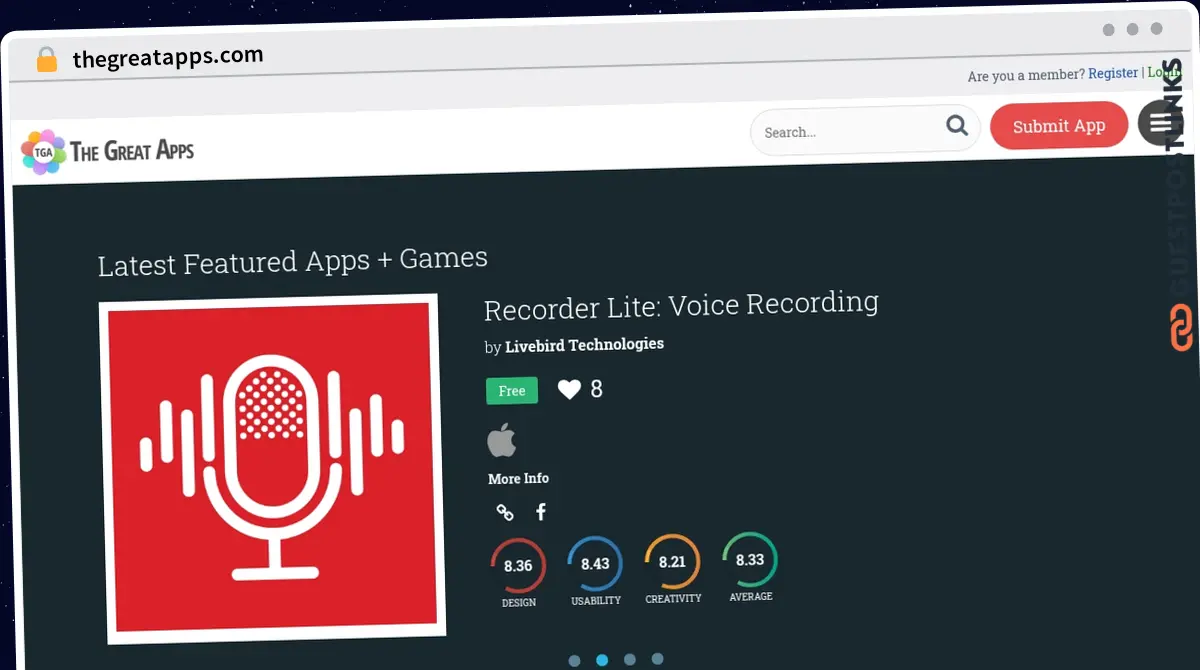Click the orange chain link side icon
The image size is (1200, 670).
(x=1182, y=328)
